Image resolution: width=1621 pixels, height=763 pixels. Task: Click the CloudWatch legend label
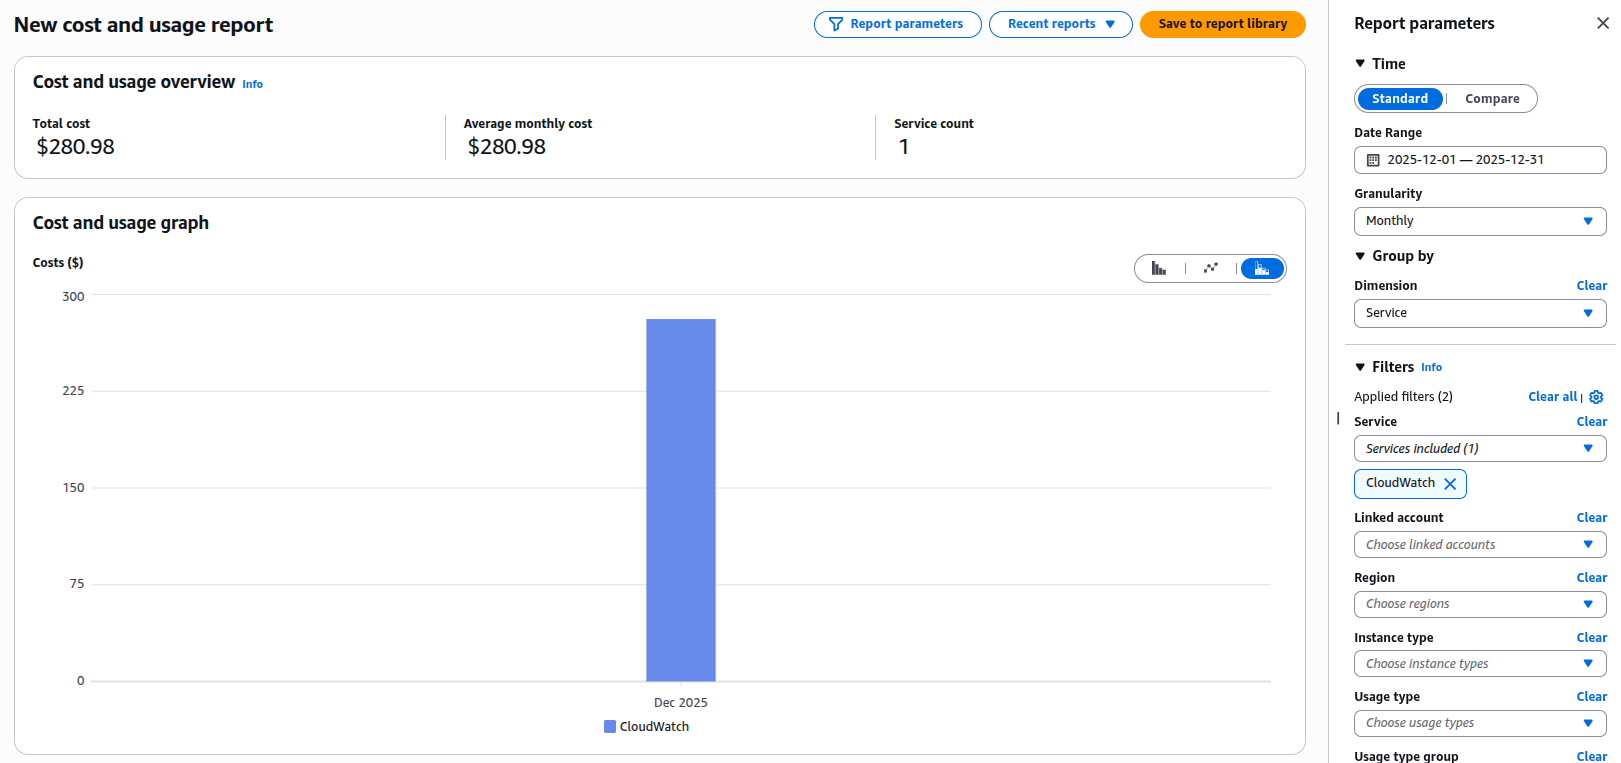click(x=654, y=727)
